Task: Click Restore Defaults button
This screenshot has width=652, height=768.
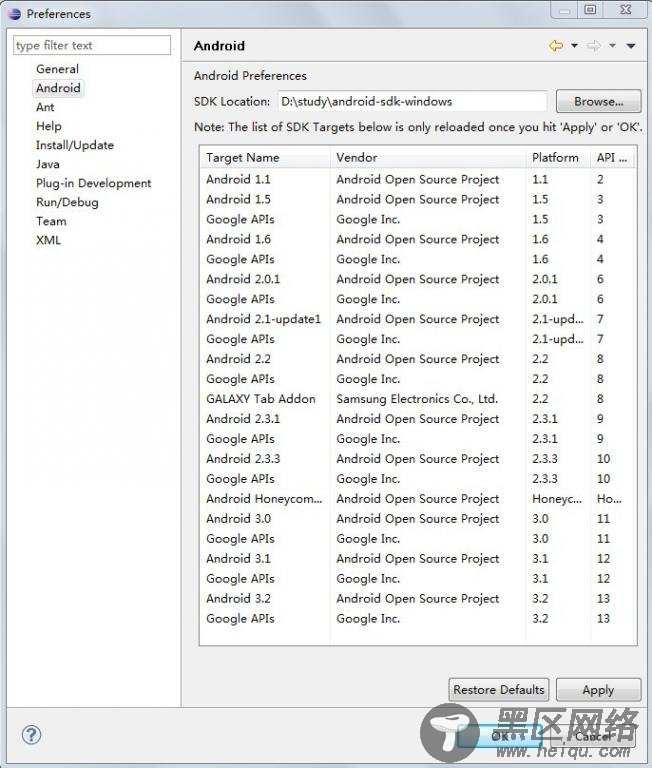Action: coord(499,690)
